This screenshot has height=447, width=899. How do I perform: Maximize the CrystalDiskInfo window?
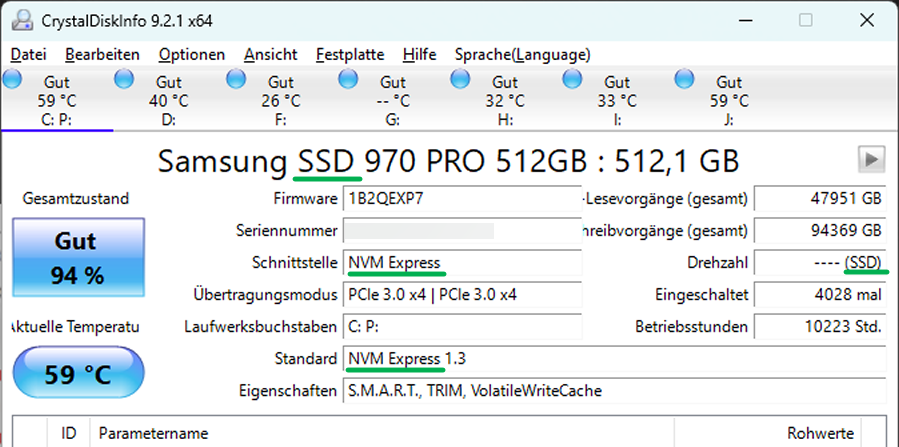805,21
